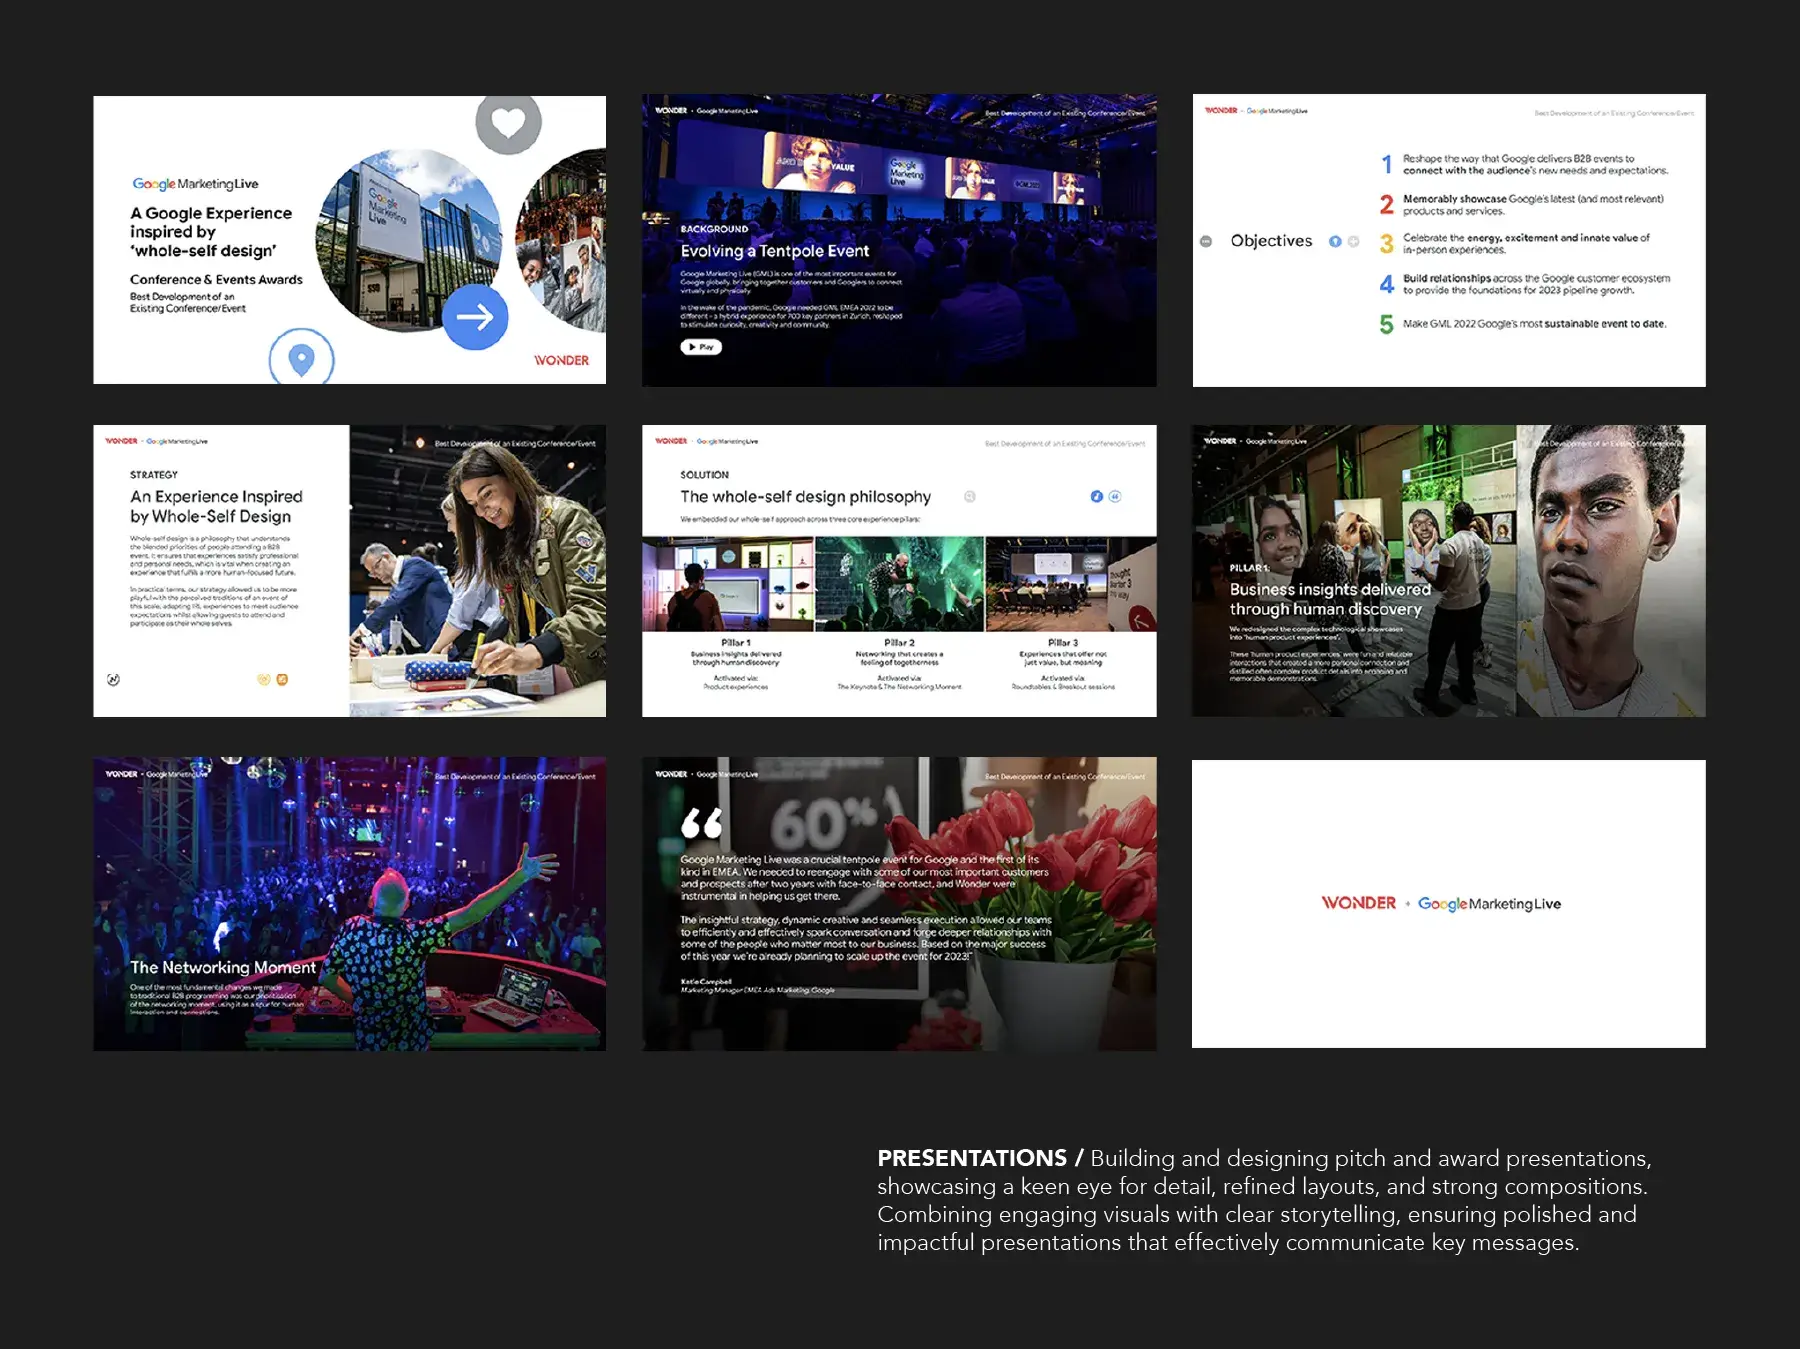The image size is (1800, 1349).
Task: Open The Networking Moment slide thumbnail
Action: click(349, 904)
